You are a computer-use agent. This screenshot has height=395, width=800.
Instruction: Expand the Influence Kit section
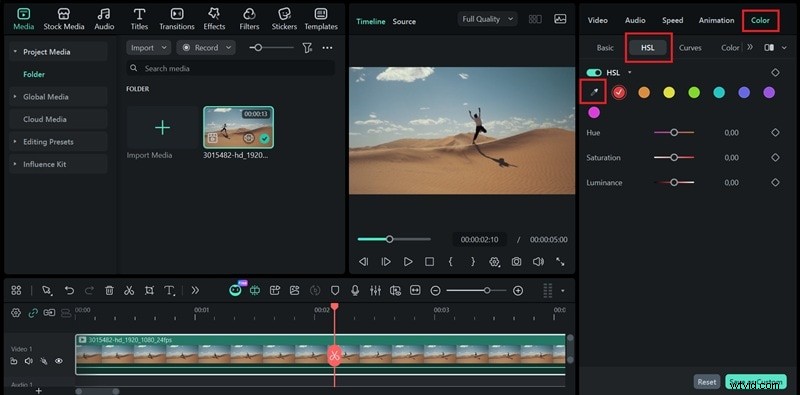coord(15,164)
